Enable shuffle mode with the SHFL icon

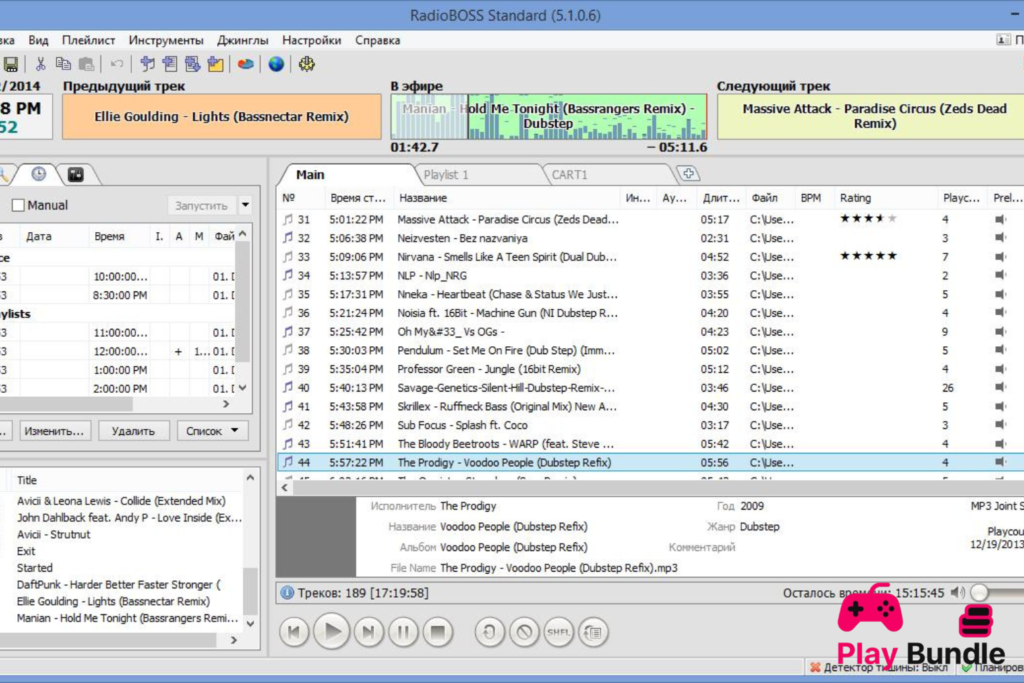[559, 632]
